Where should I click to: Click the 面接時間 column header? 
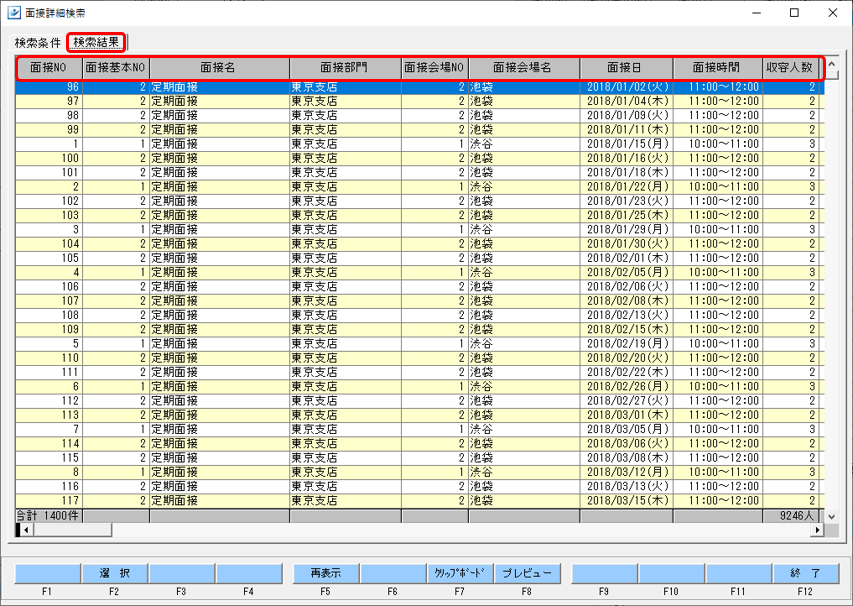coord(718,67)
